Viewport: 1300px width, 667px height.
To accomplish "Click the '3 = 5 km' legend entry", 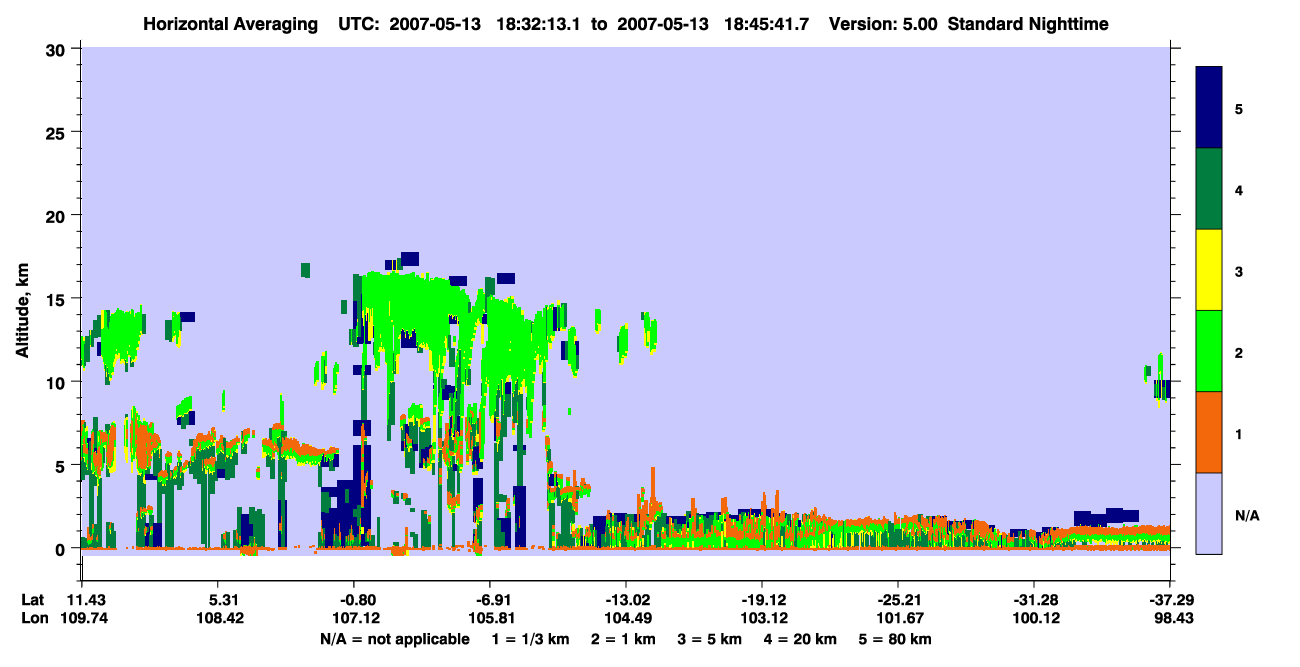I will [x=709, y=639].
